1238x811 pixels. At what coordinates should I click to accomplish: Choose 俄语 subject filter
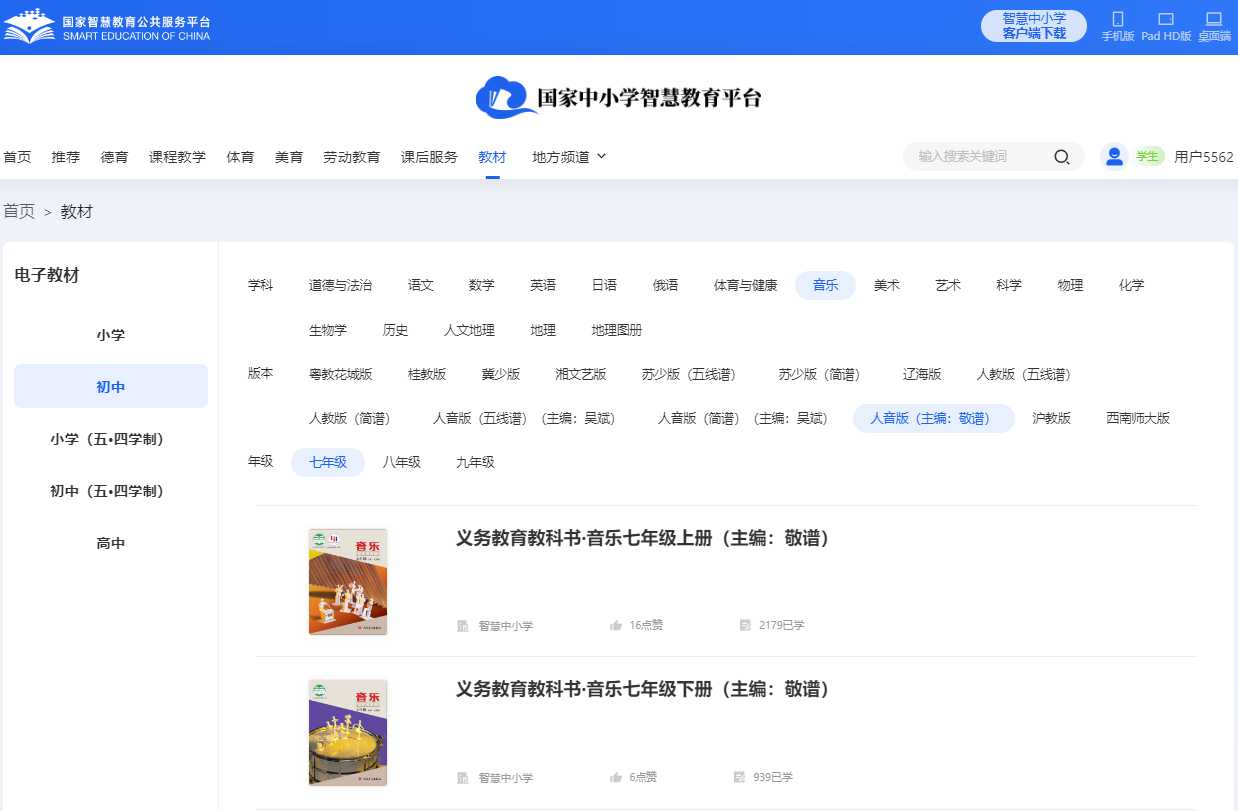coord(666,285)
